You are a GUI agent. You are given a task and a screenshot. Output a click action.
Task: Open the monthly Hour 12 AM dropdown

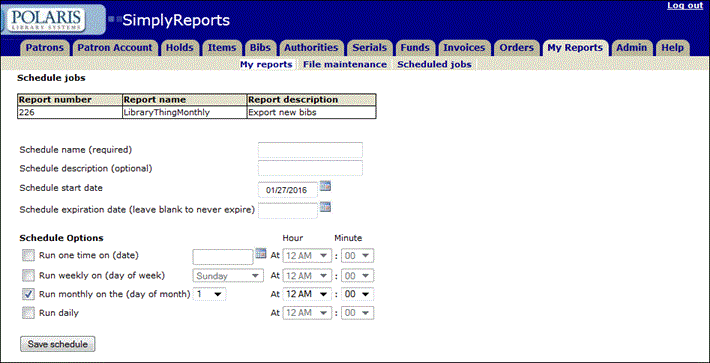307,294
